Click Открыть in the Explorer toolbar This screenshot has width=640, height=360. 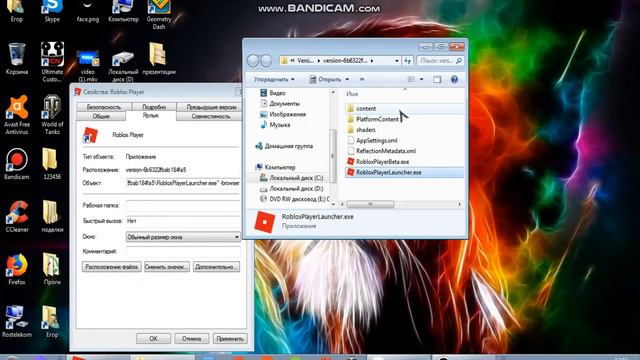[326, 80]
